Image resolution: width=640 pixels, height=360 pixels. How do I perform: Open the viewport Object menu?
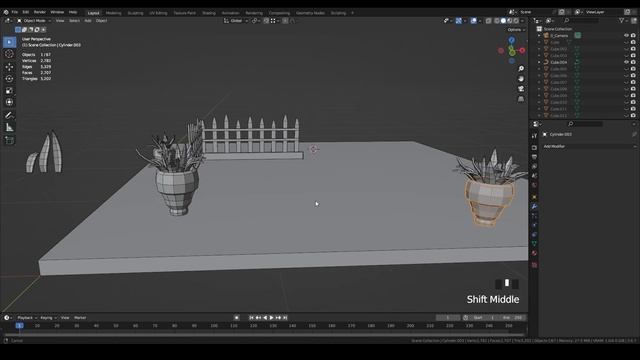pyautogui.click(x=101, y=20)
